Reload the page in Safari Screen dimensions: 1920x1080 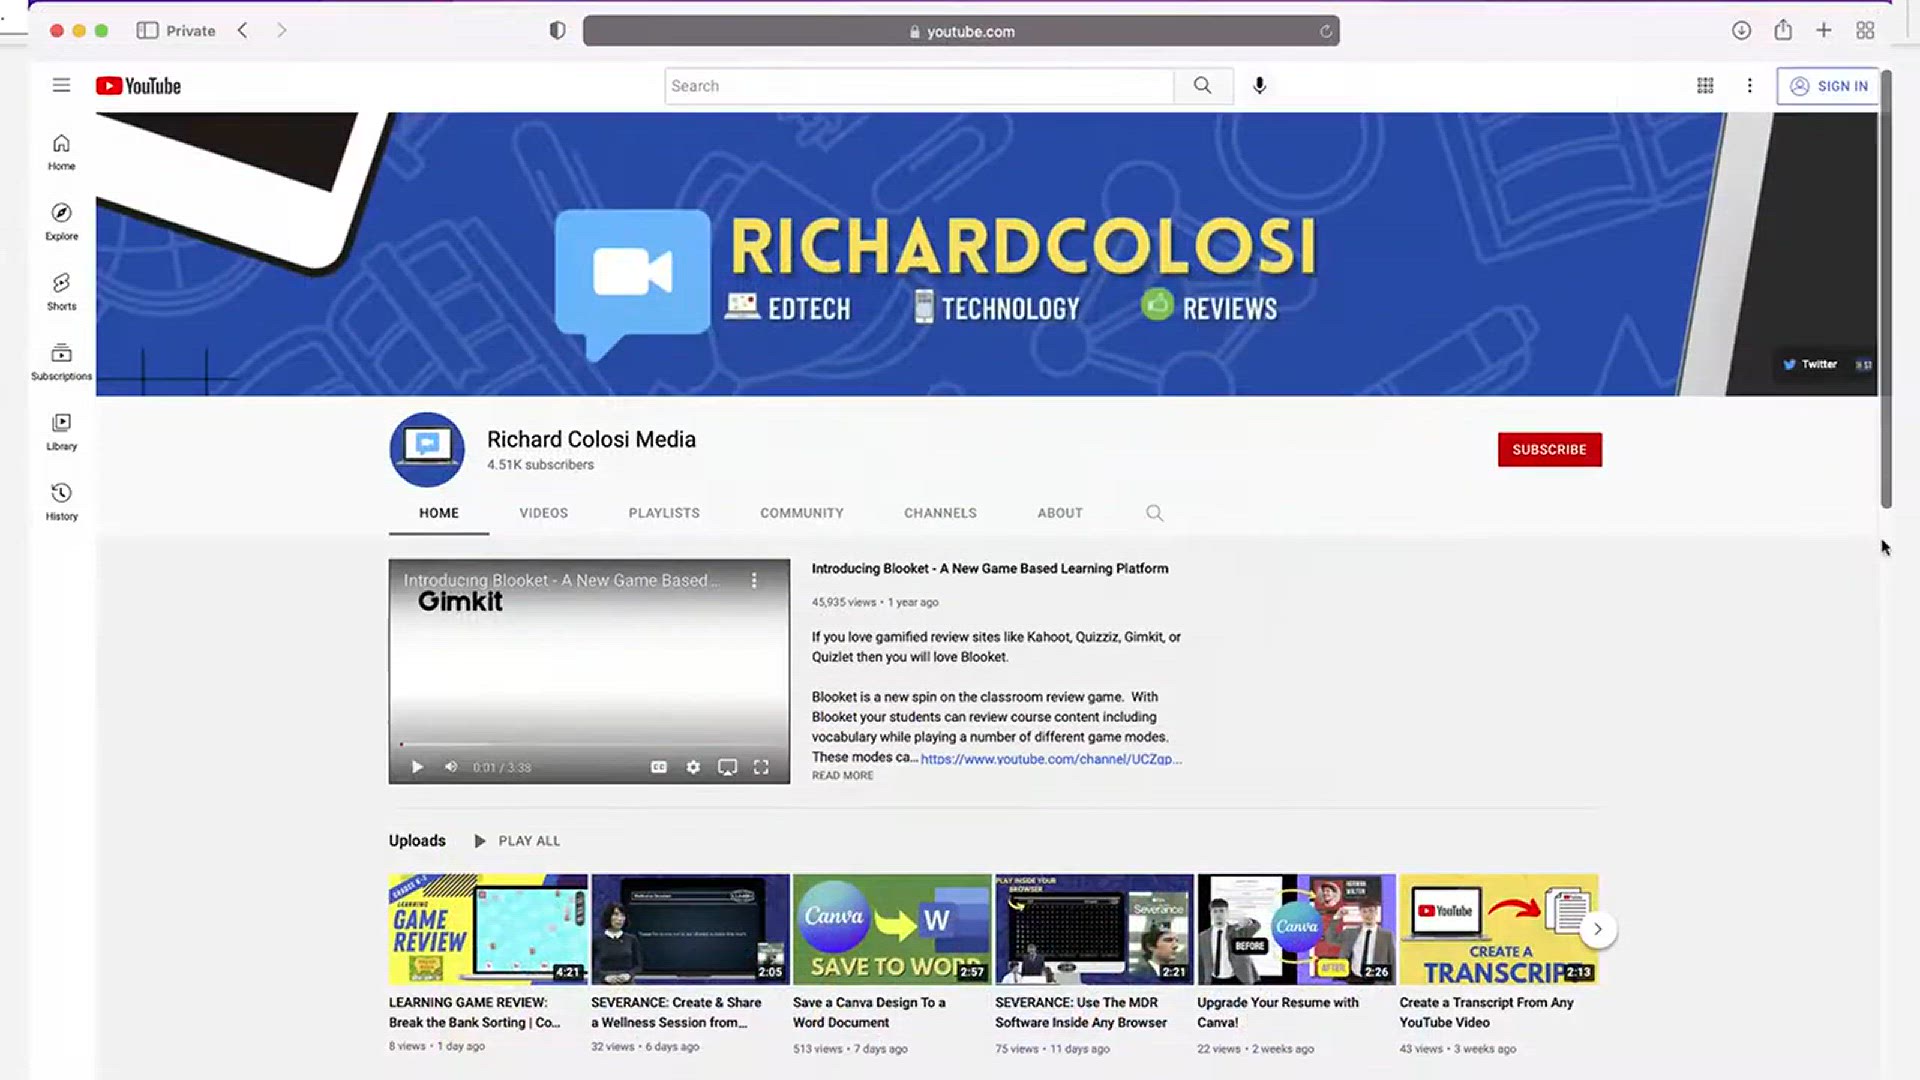[1325, 31]
